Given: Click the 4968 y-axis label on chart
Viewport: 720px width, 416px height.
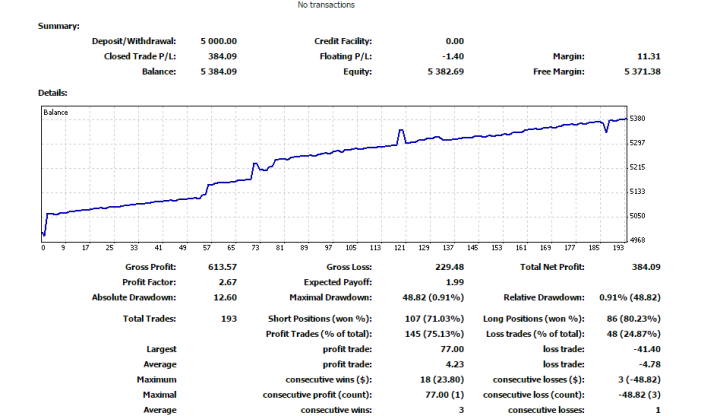Looking at the screenshot, I should [637, 240].
